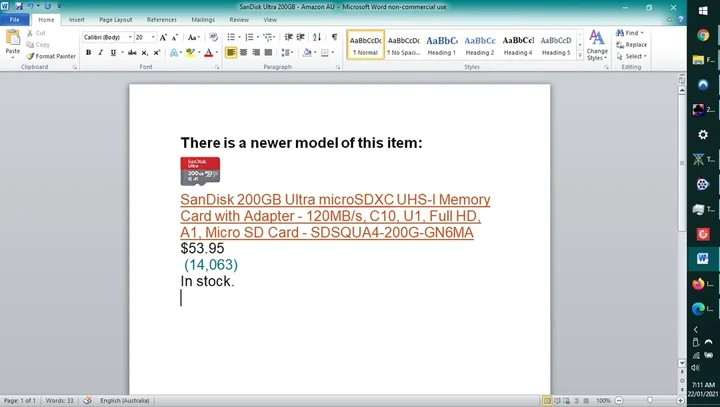This screenshot has height=407, width=720.
Task: Align the text to the right
Action: coord(256,53)
